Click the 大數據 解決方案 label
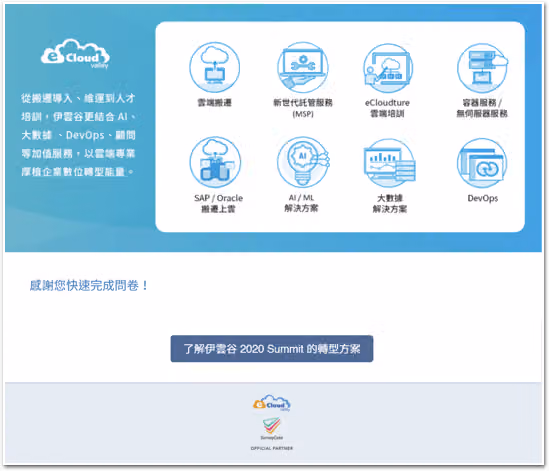 [390, 203]
